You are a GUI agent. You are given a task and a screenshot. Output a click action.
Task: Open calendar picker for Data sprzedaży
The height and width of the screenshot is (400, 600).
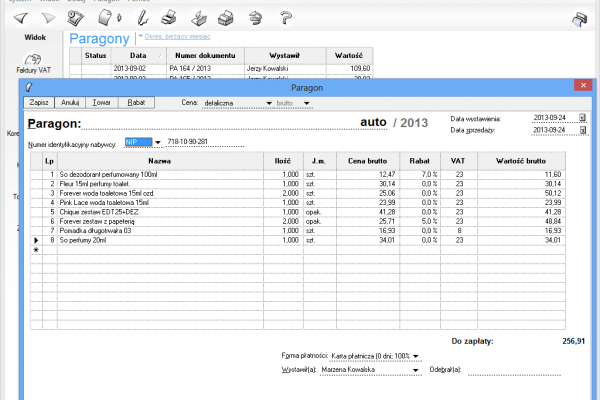tap(583, 130)
